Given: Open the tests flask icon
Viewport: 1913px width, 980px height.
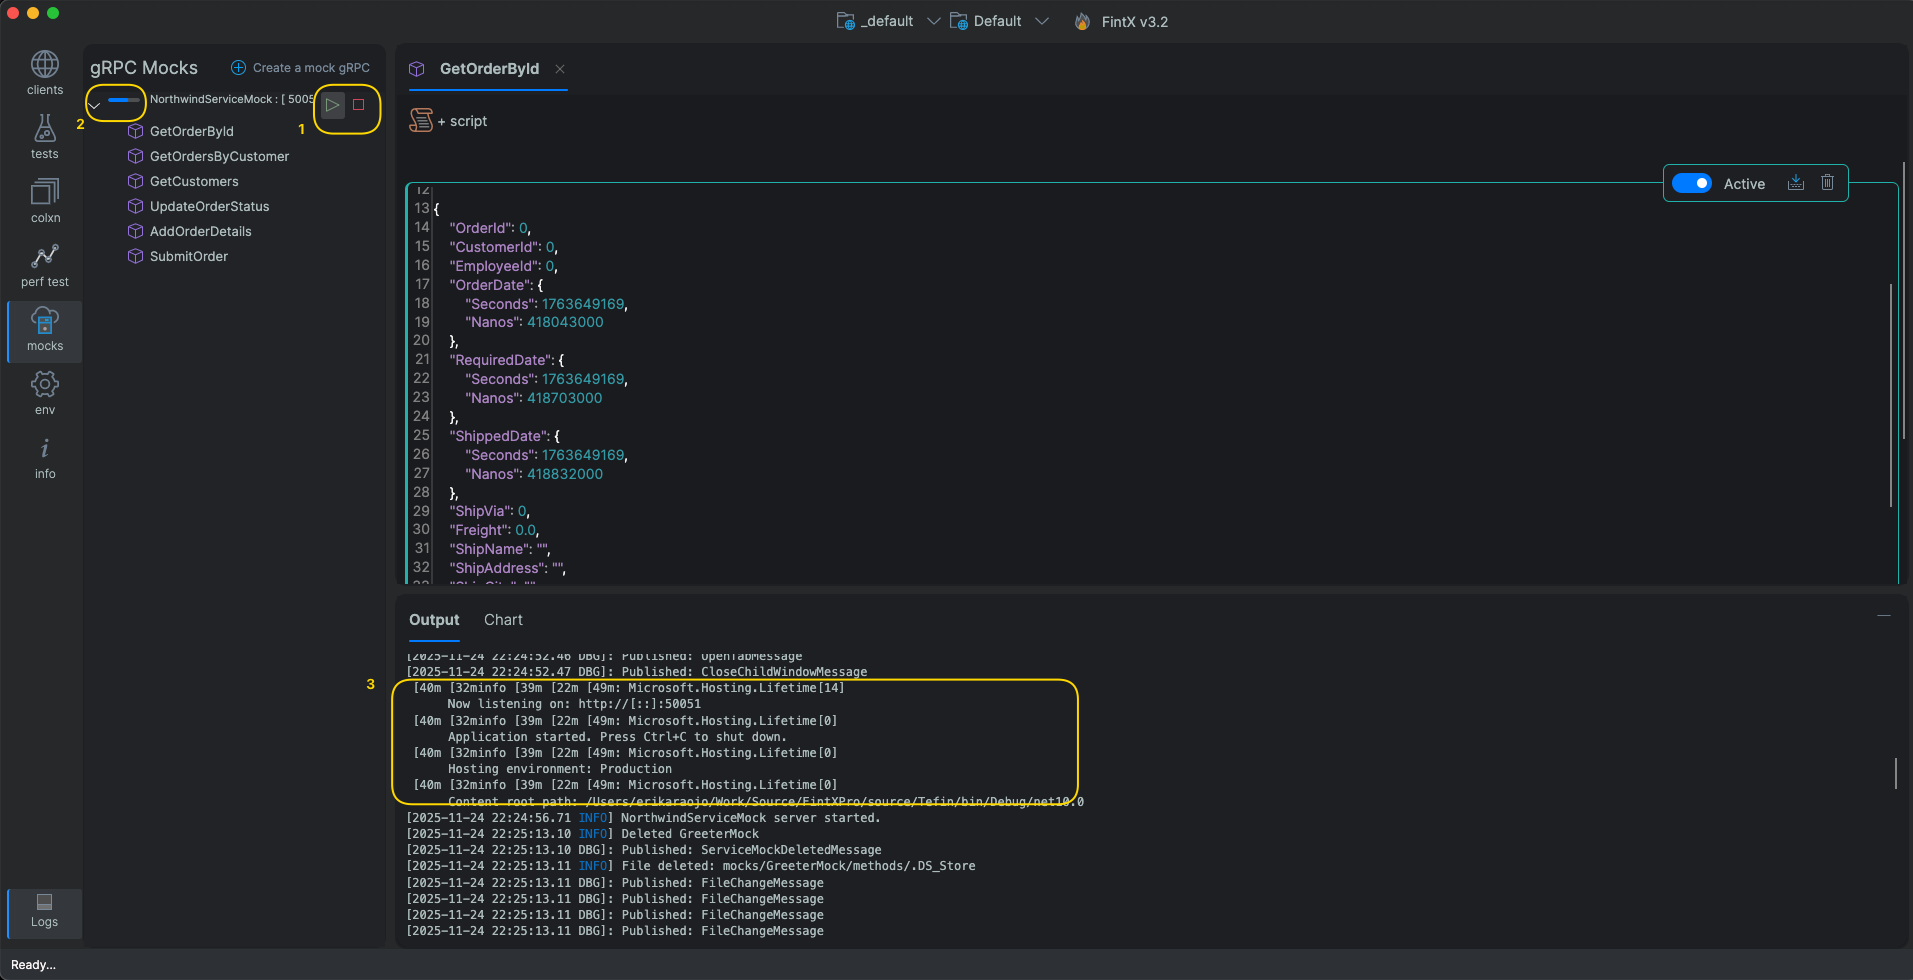Looking at the screenshot, I should point(44,137).
